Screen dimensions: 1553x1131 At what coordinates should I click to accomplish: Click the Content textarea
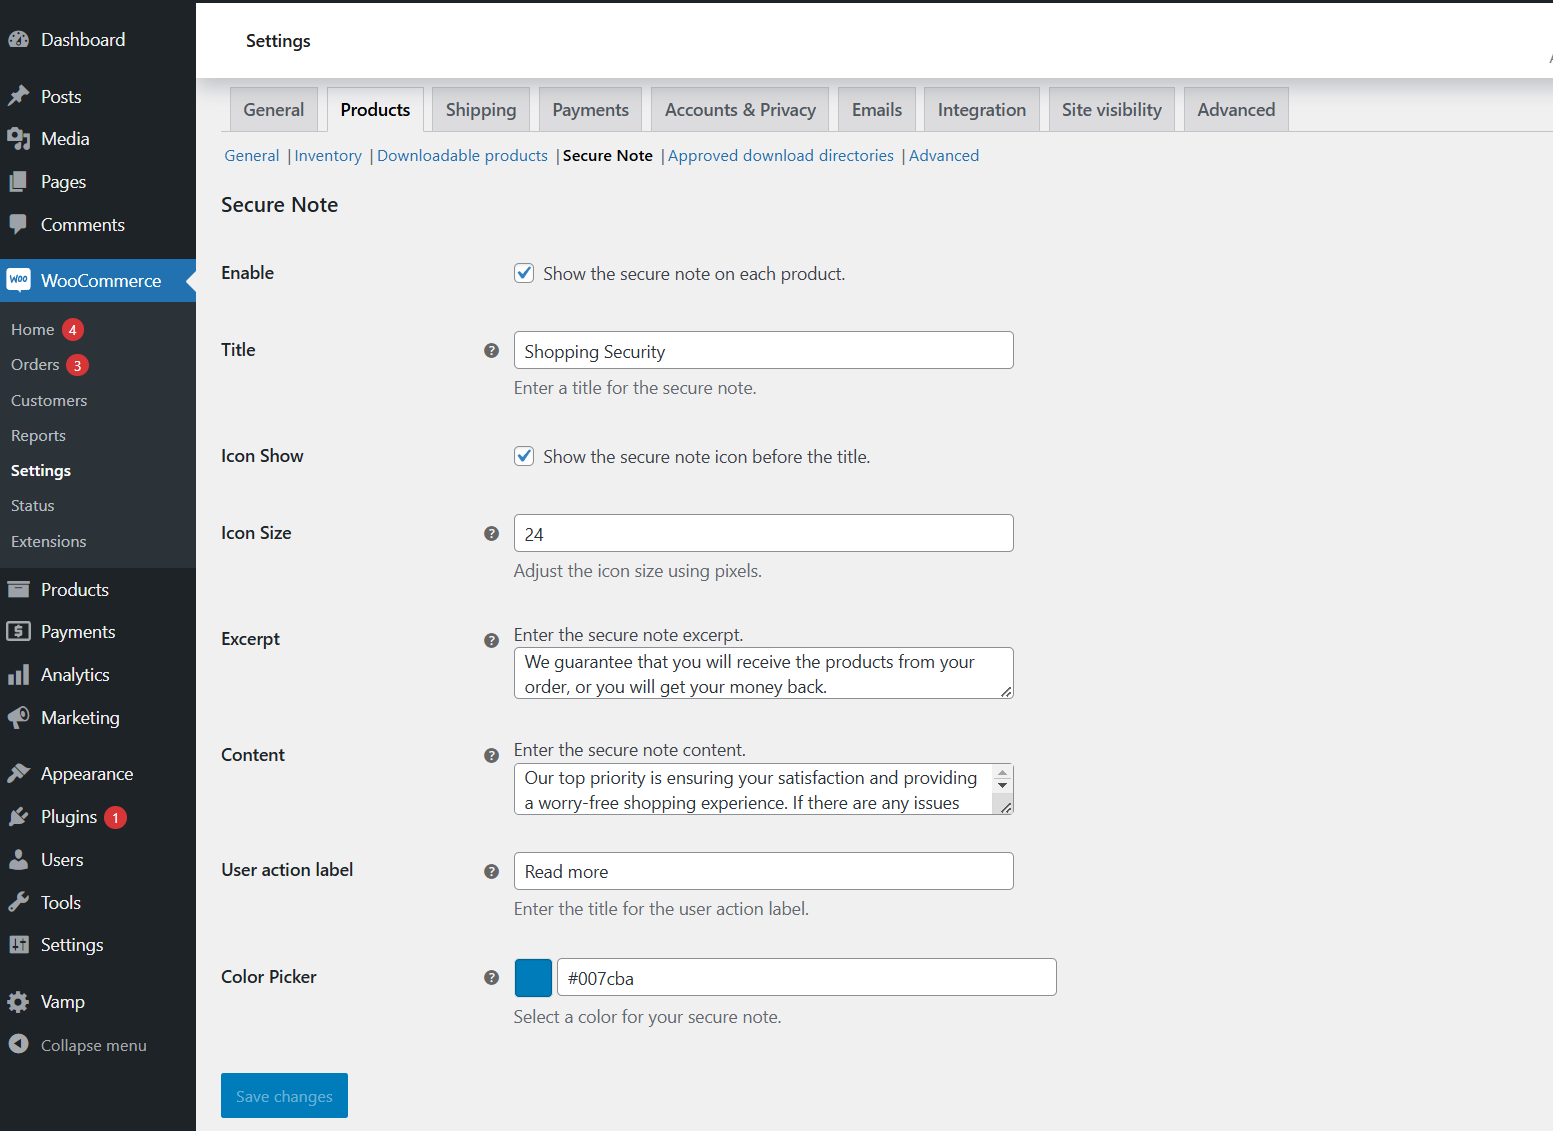pyautogui.click(x=763, y=790)
